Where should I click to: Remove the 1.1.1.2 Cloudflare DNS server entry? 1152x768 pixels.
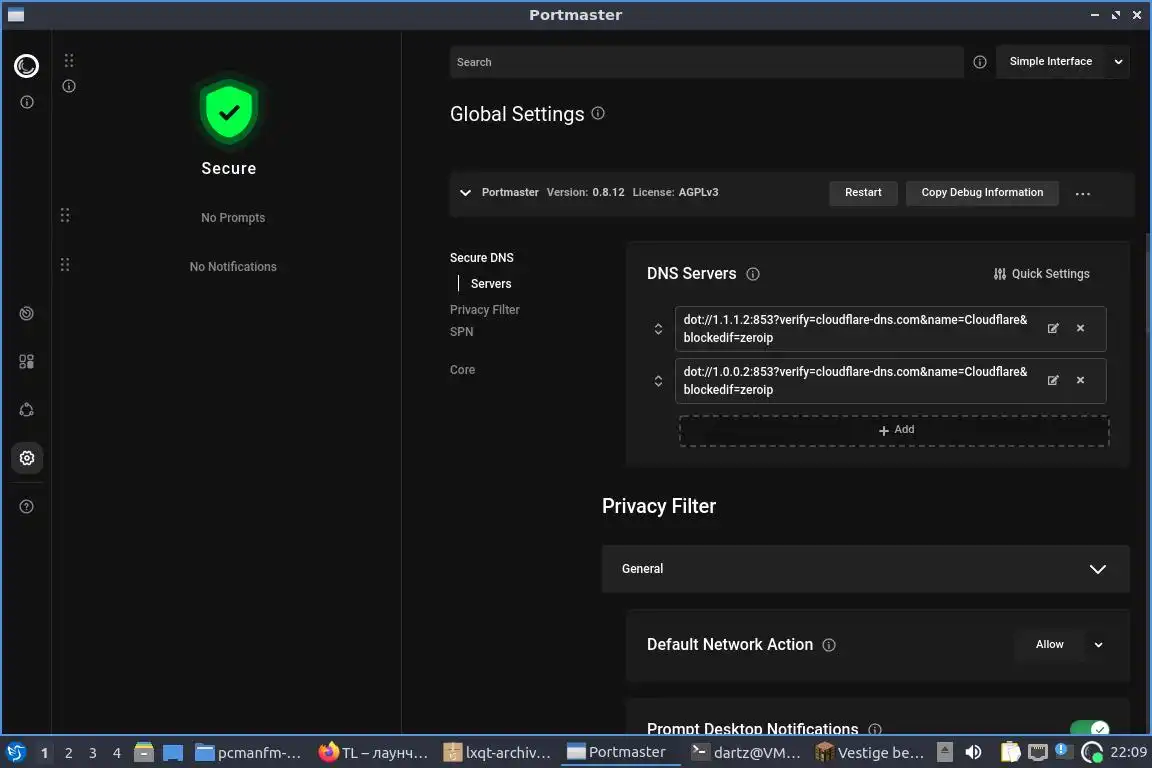point(1080,329)
